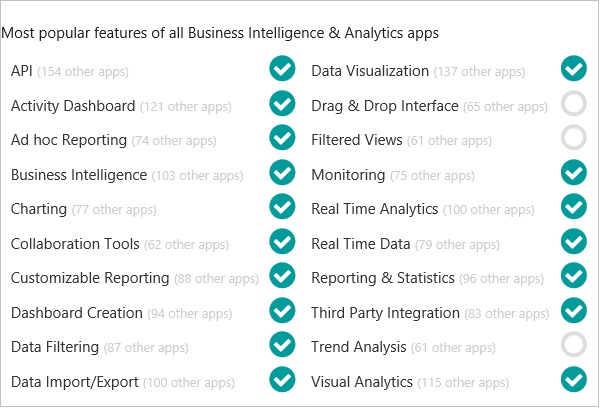Select the Real Time Data label
The height and width of the screenshot is (408, 600).
pos(361,244)
